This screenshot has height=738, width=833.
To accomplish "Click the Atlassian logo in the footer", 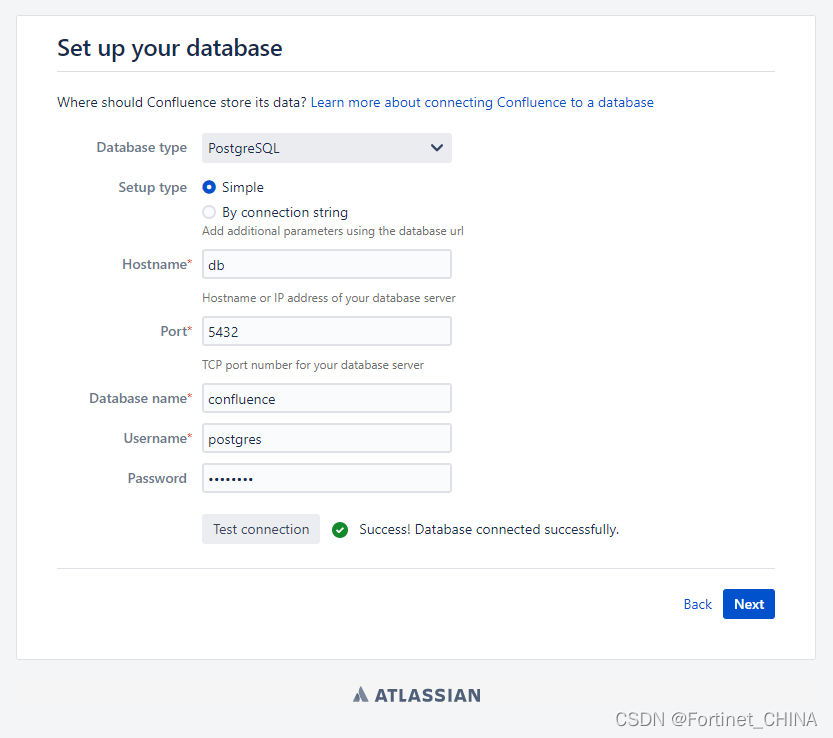I will 416,695.
